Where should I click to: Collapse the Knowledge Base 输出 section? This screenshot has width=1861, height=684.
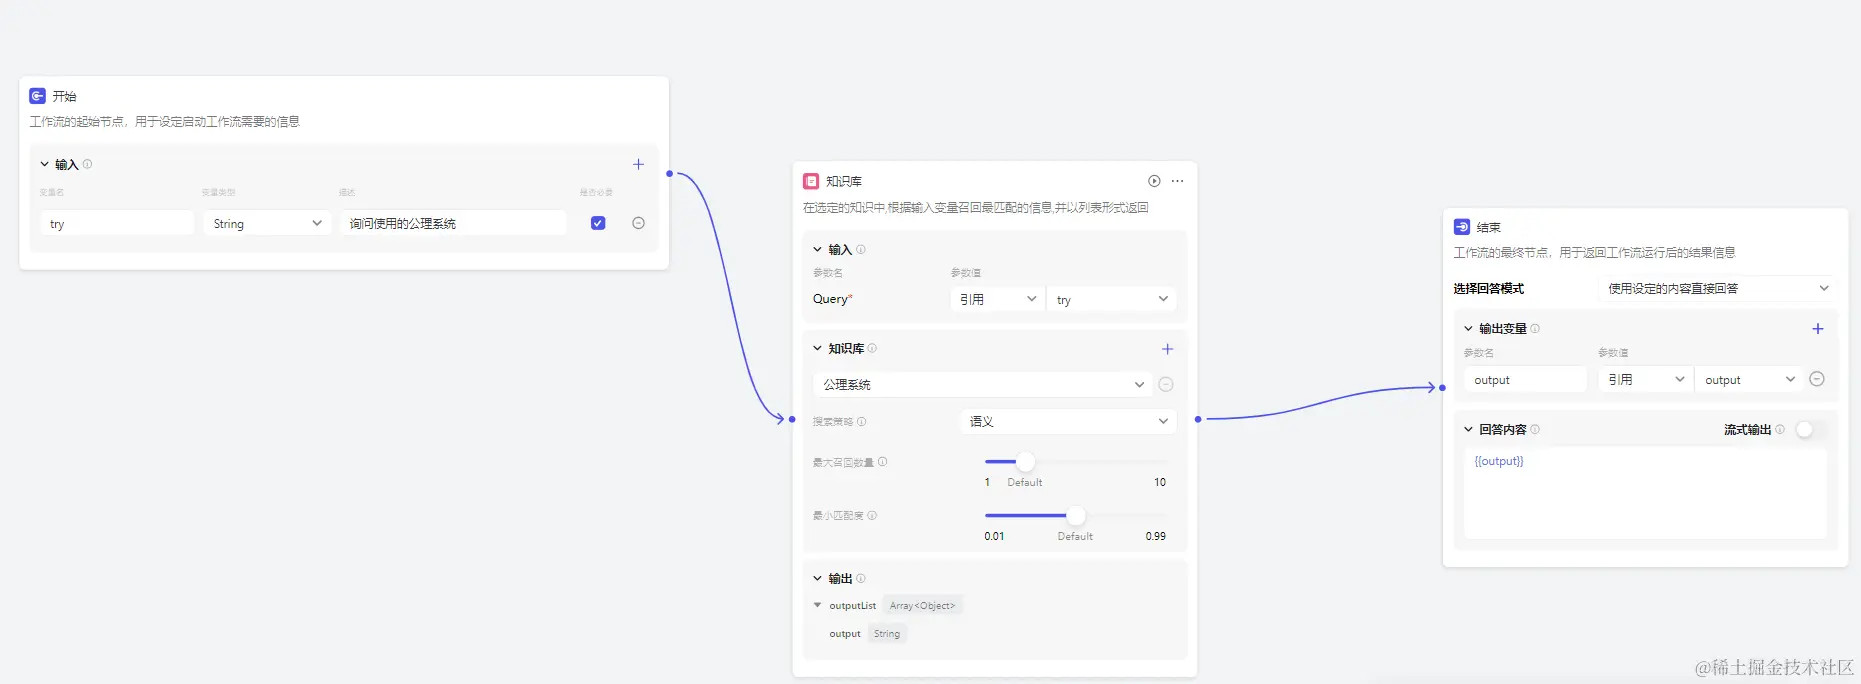coord(817,578)
